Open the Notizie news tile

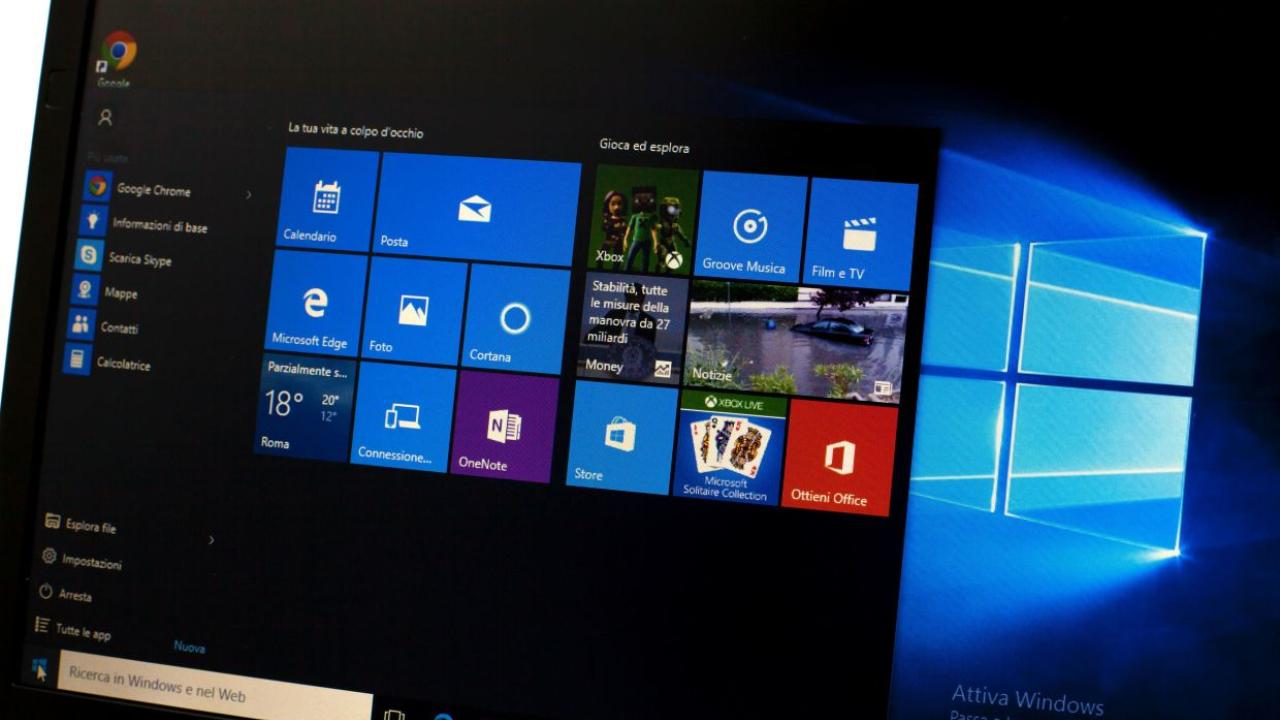pyautogui.click(x=796, y=342)
